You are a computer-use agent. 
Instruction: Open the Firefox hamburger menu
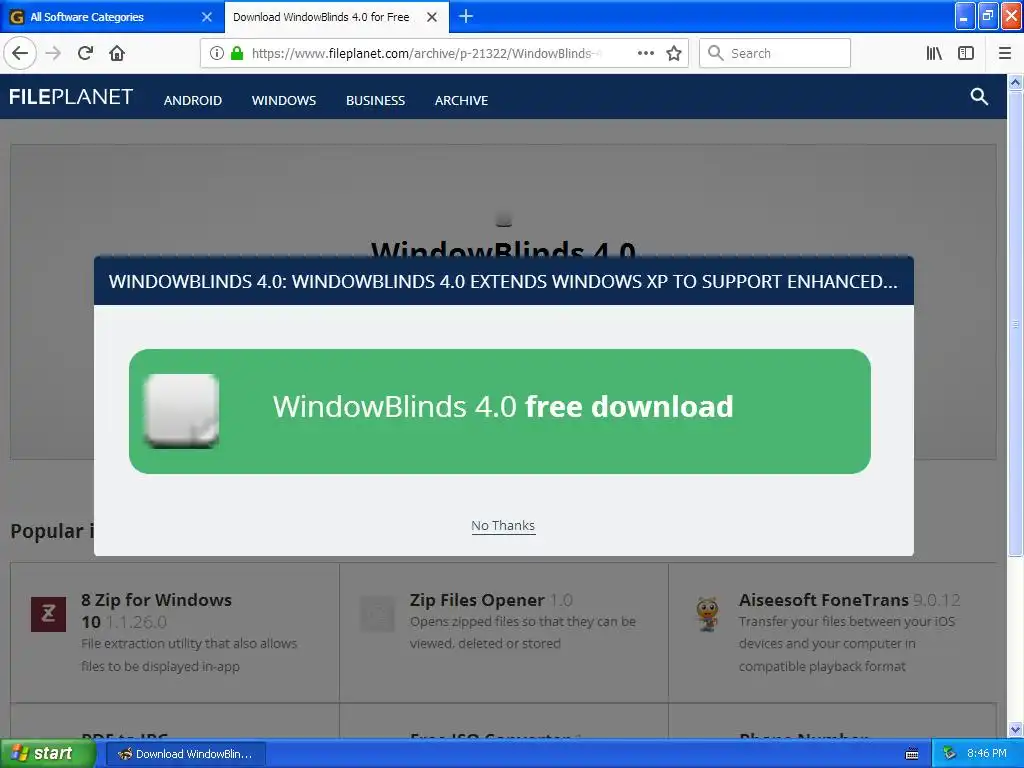tap(1004, 53)
